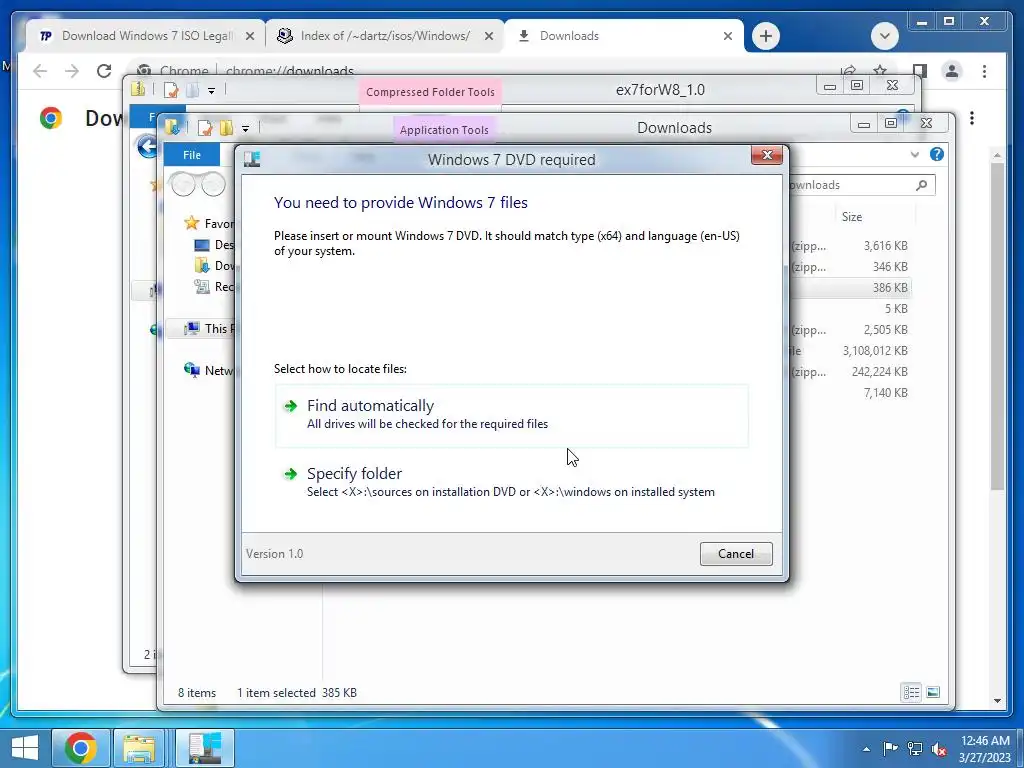Viewport: 1024px width, 768px height.
Task: Open Explorer help icon
Action: [x=936, y=154]
